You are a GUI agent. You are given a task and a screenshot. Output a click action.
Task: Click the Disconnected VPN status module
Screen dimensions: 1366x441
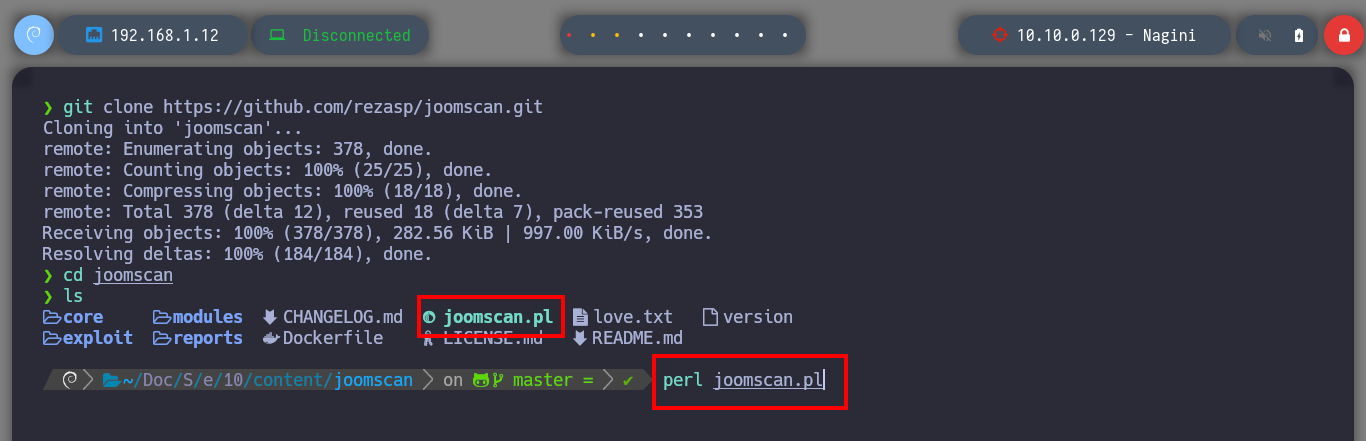point(340,35)
